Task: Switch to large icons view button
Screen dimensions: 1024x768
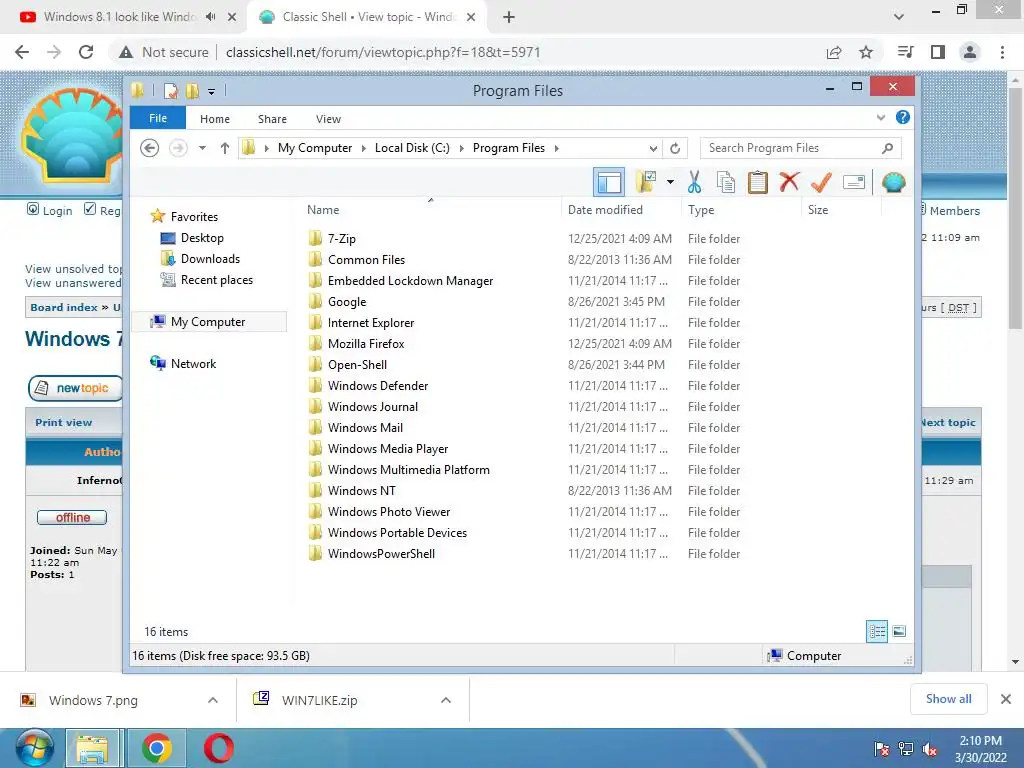Action: tap(899, 631)
